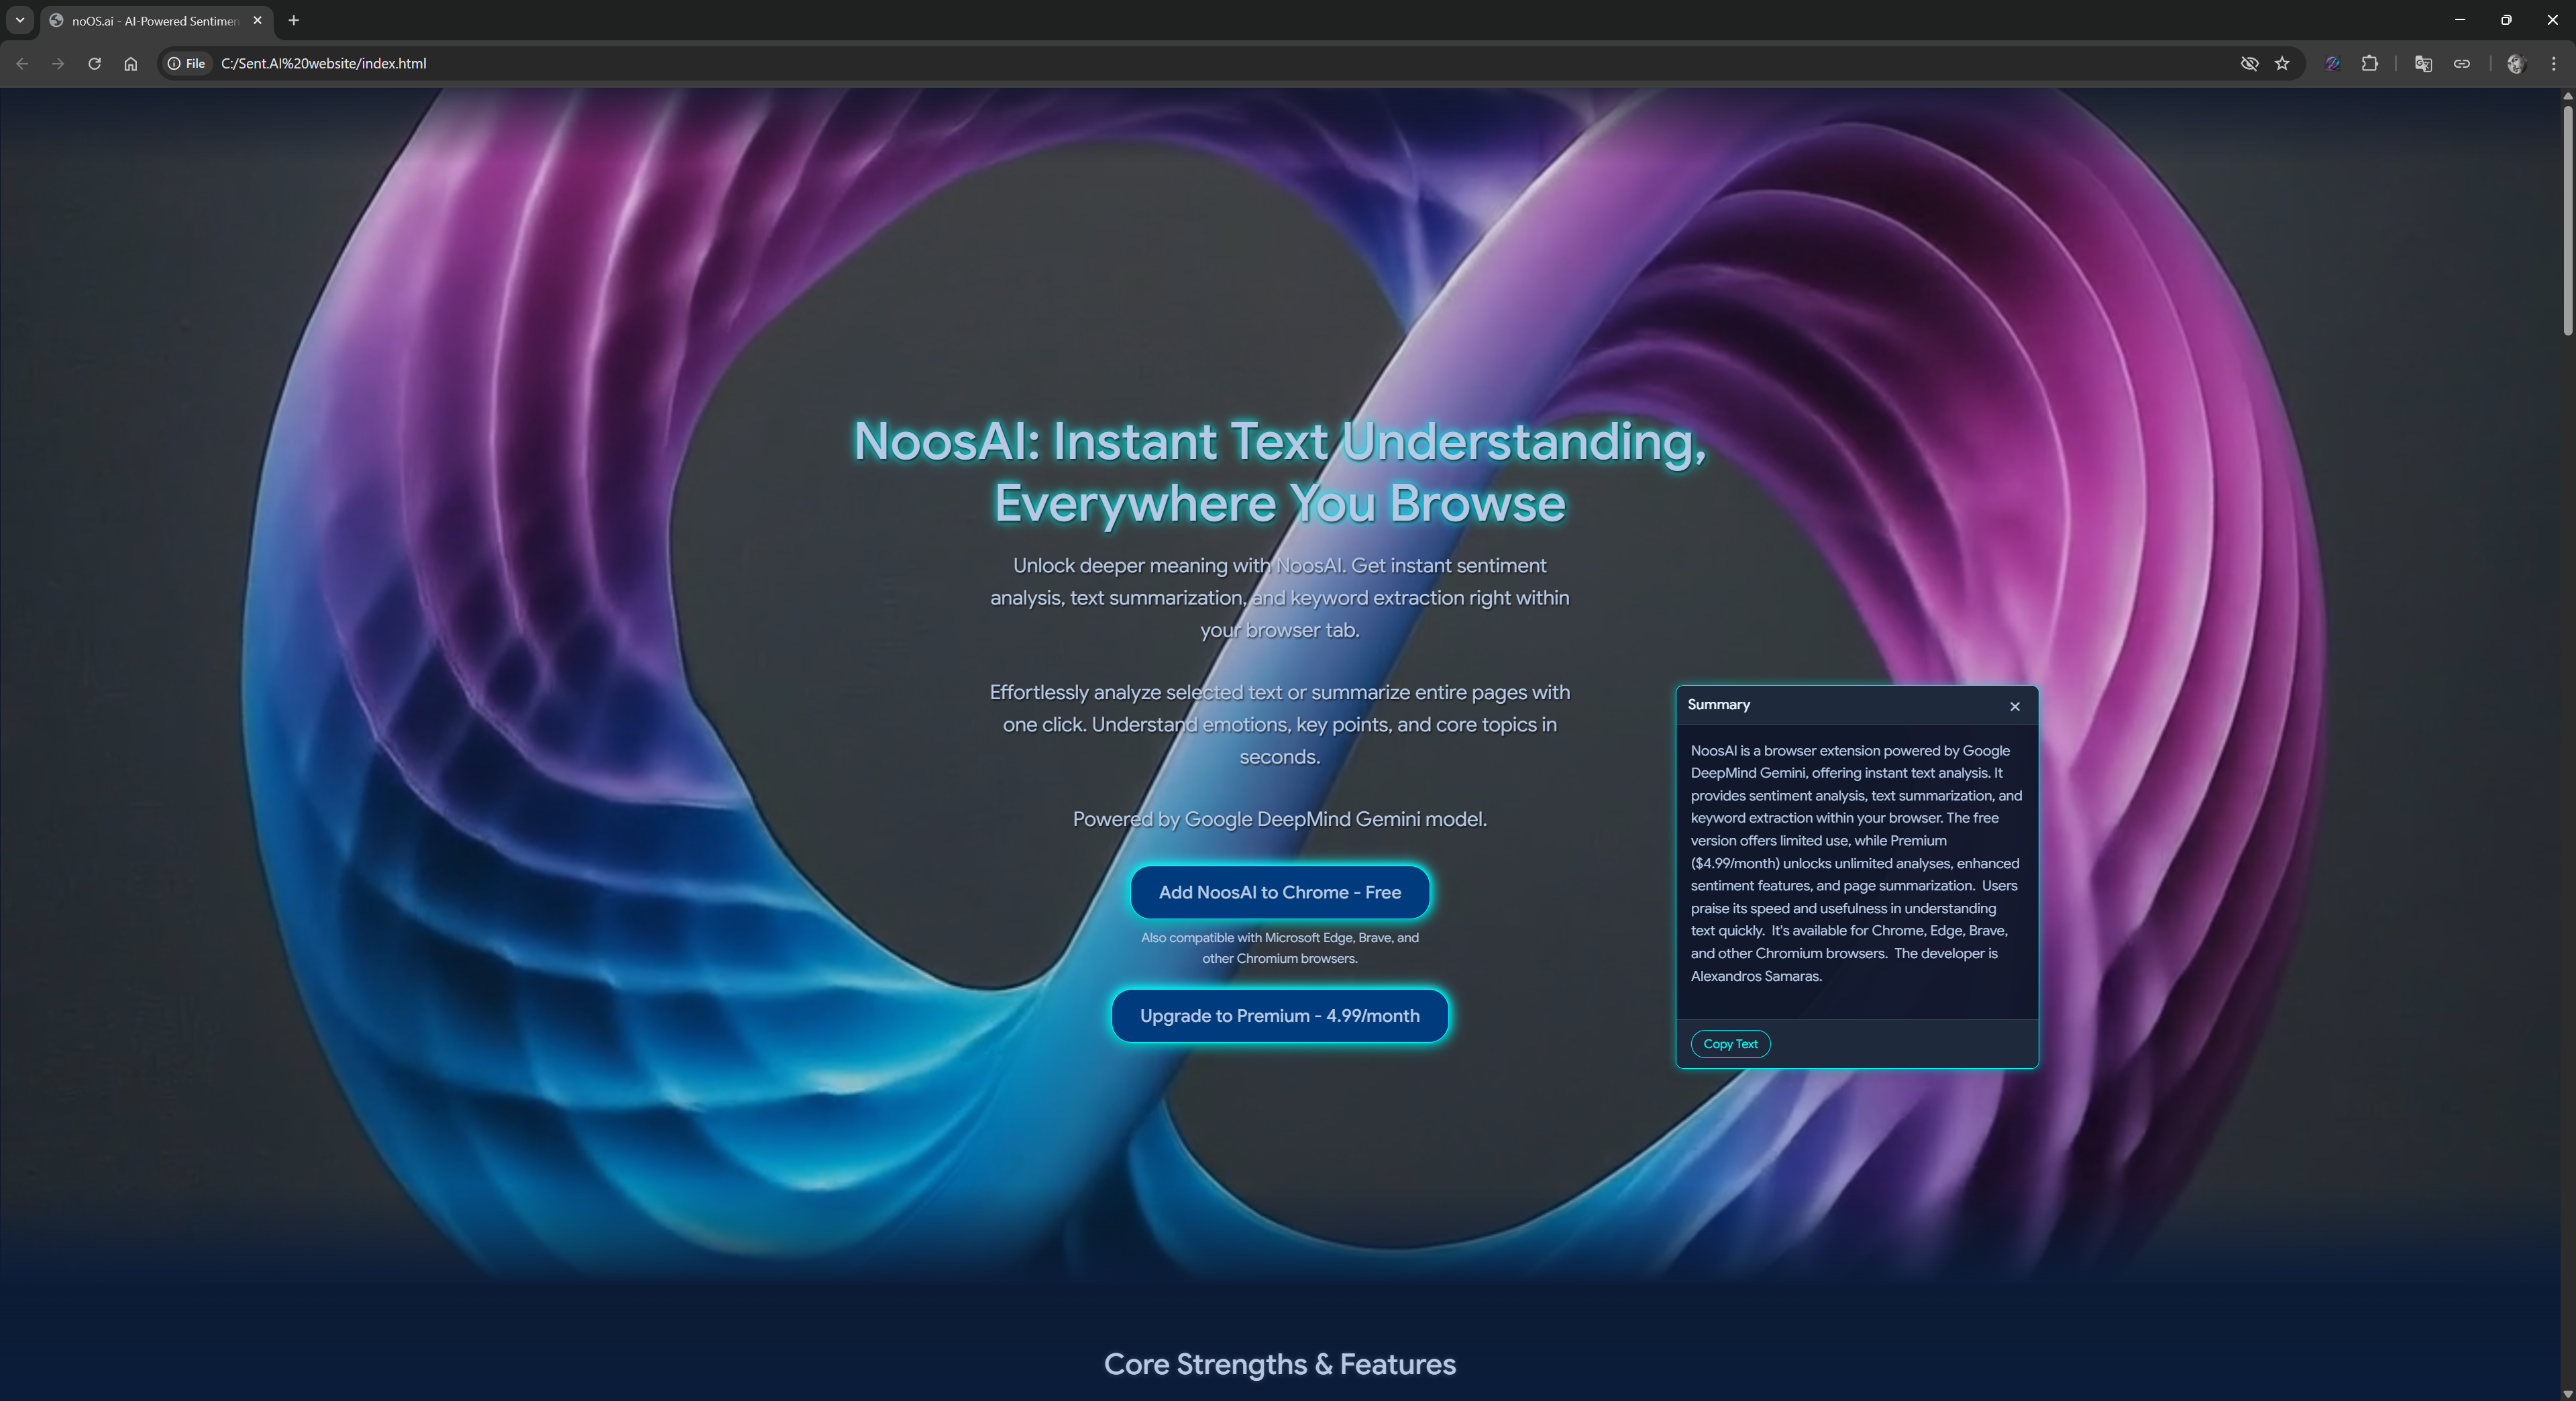Expand the tab search dropdown arrow
2576x1401 pixels.
(x=19, y=20)
